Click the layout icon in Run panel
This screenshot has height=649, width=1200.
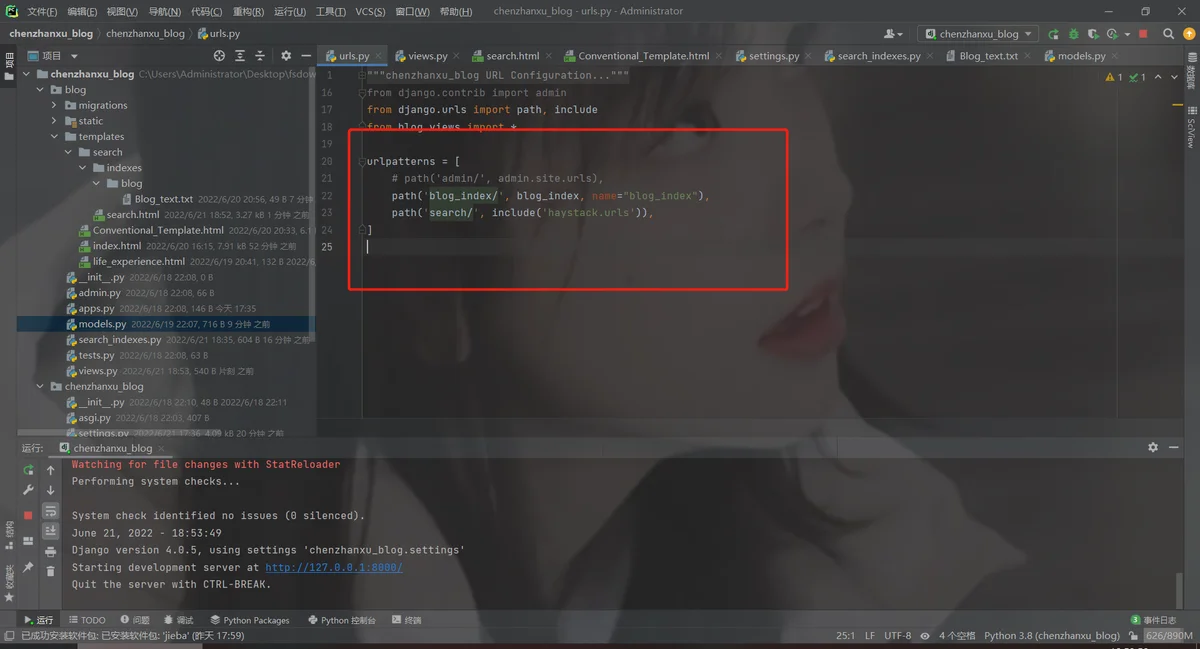coord(28,540)
